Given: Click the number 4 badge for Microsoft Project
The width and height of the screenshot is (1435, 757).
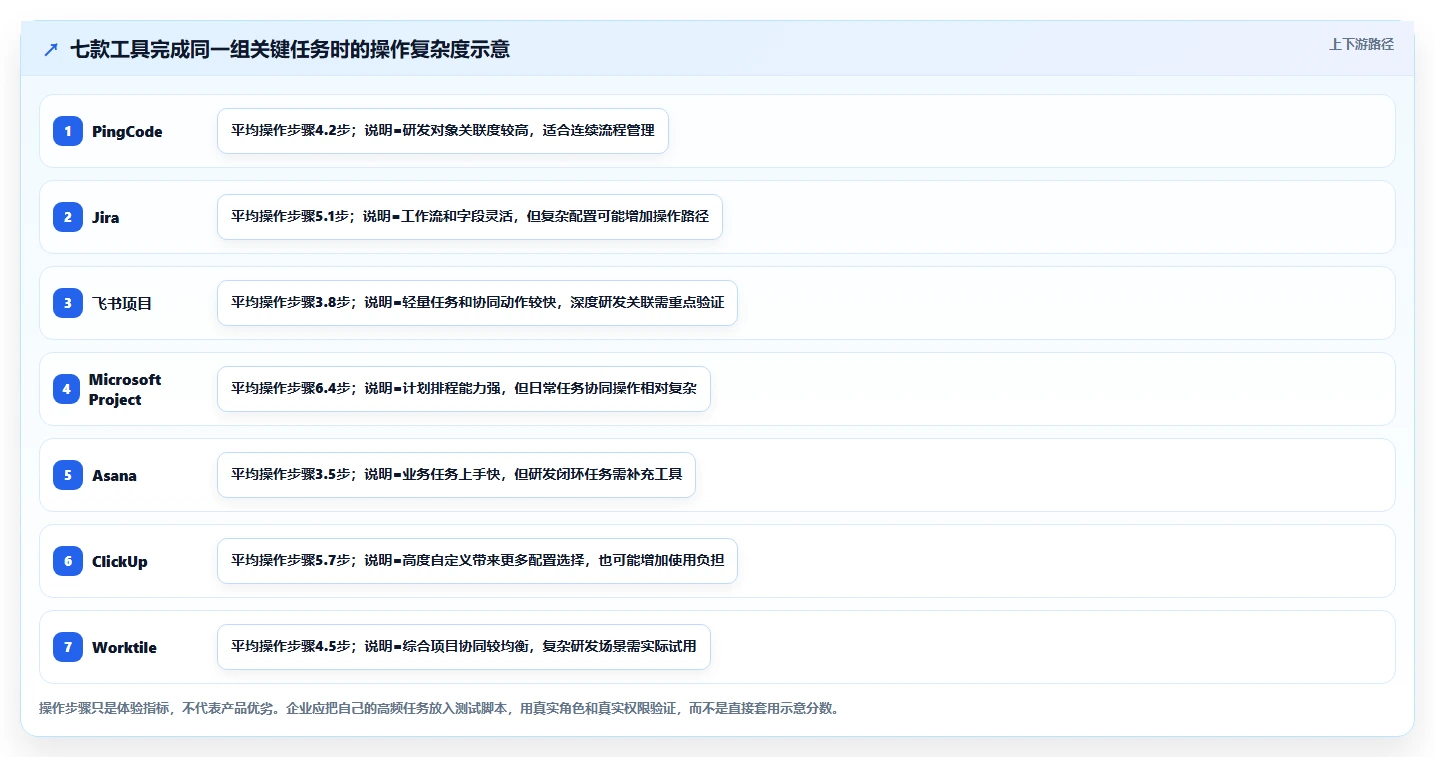Looking at the screenshot, I should 68,389.
